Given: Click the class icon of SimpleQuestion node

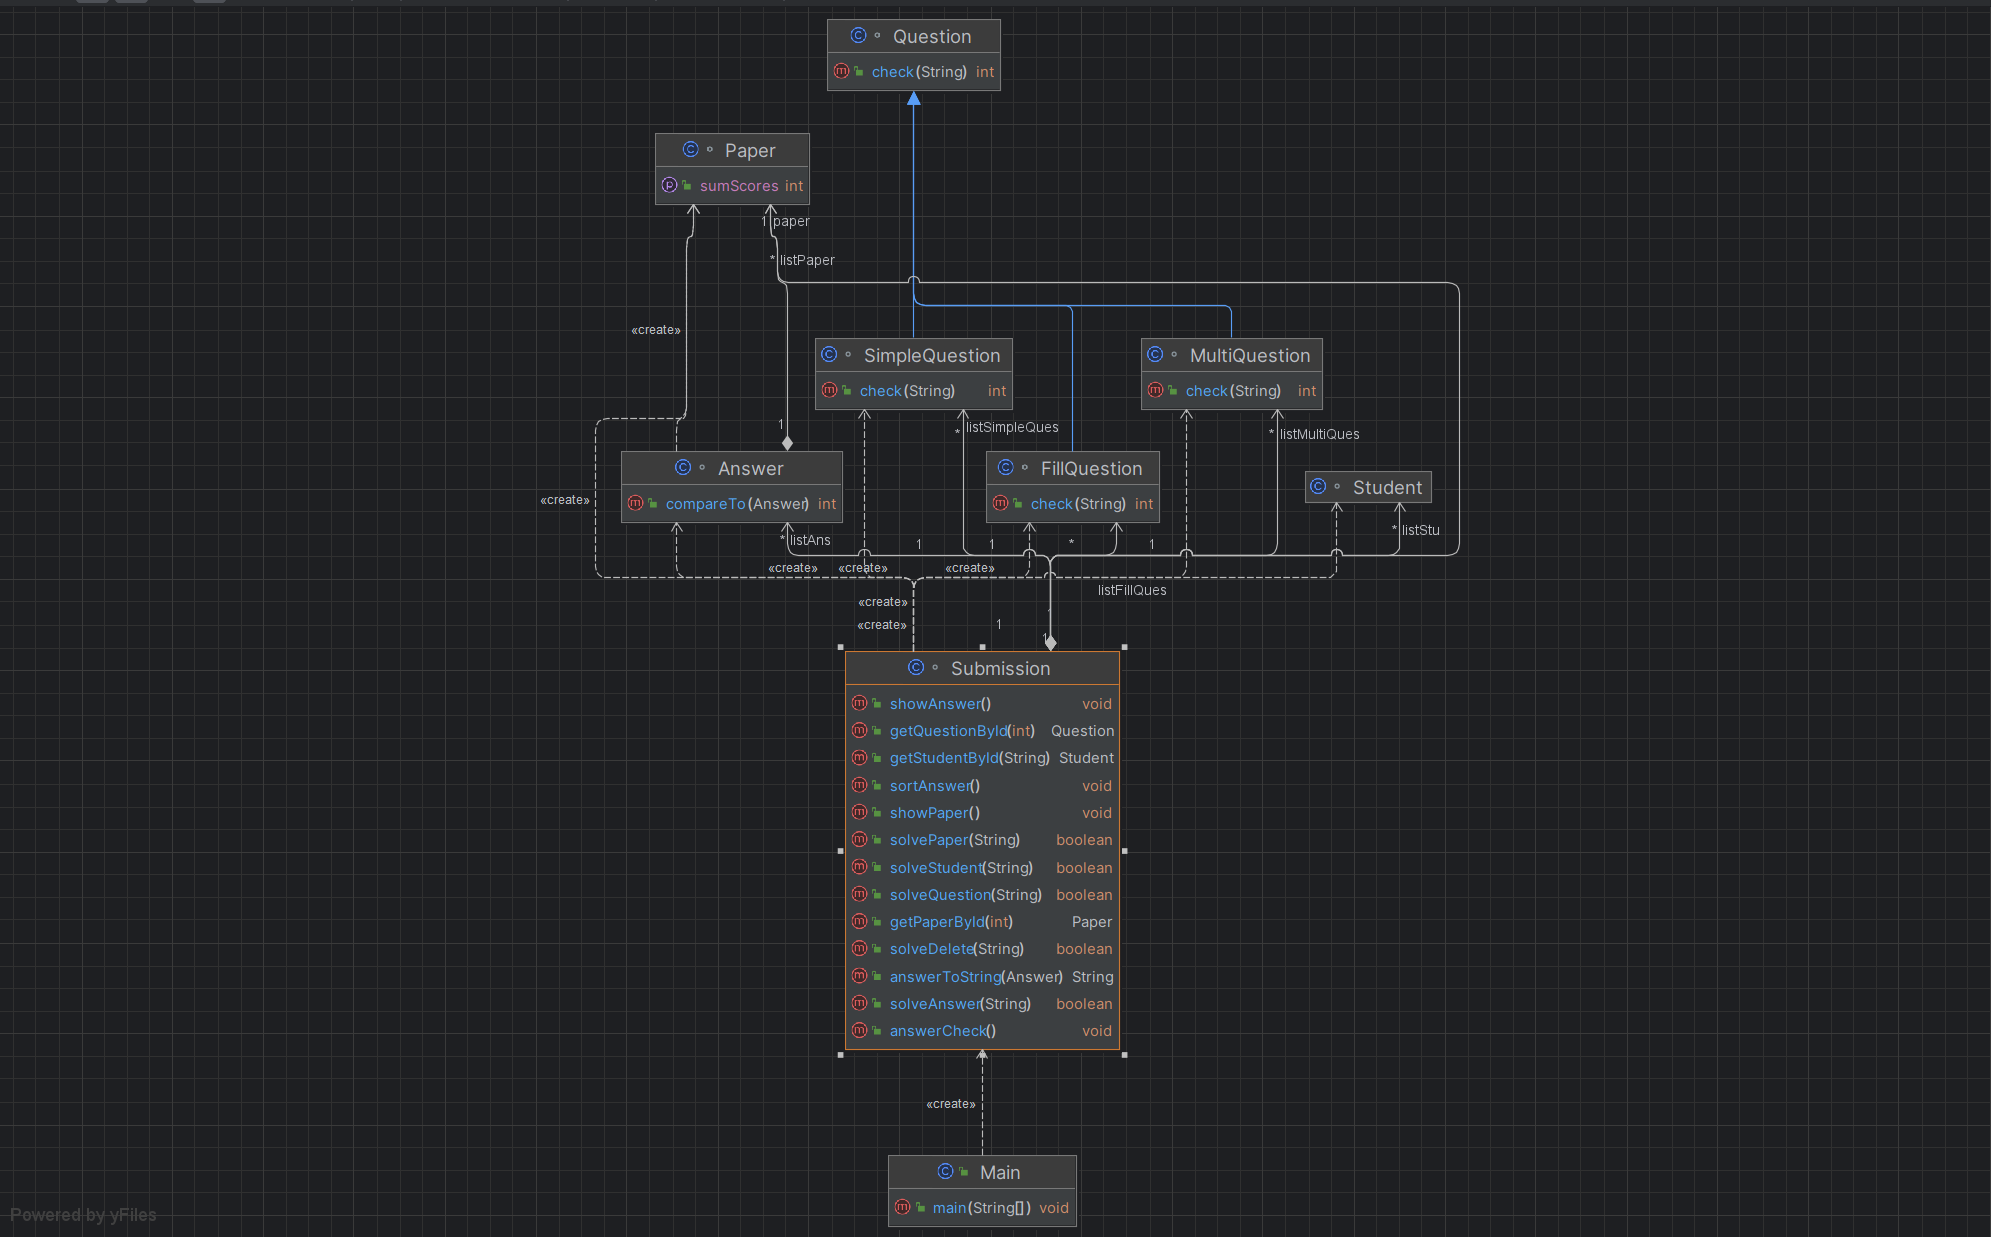Looking at the screenshot, I should tap(829, 355).
